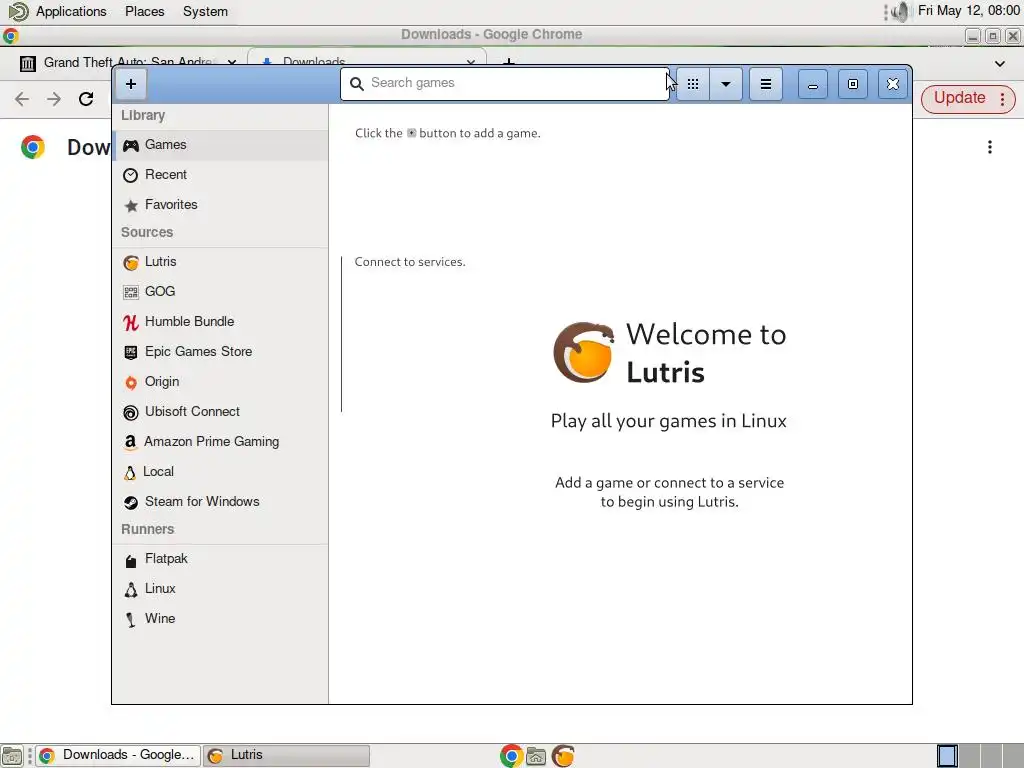Click the show desktop button
1024x768 pixels.
coord(11,756)
